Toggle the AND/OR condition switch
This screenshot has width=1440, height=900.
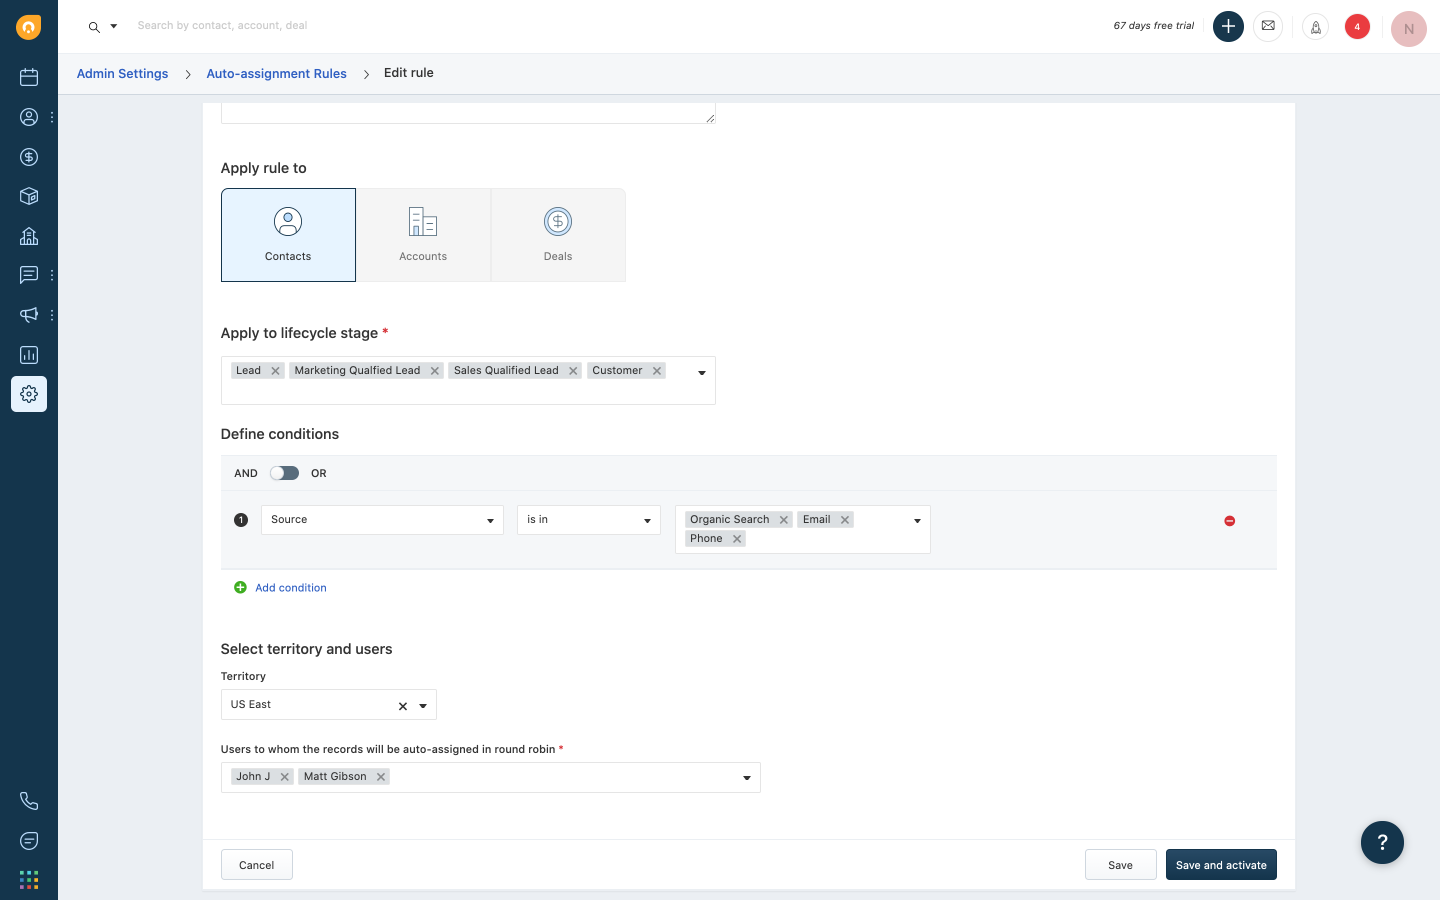coord(284,473)
